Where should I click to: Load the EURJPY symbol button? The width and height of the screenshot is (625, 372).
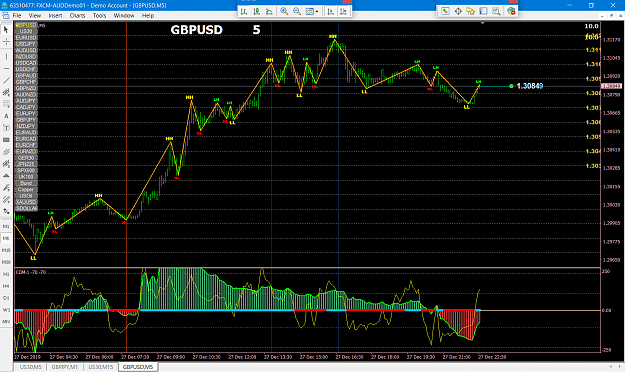(26, 114)
